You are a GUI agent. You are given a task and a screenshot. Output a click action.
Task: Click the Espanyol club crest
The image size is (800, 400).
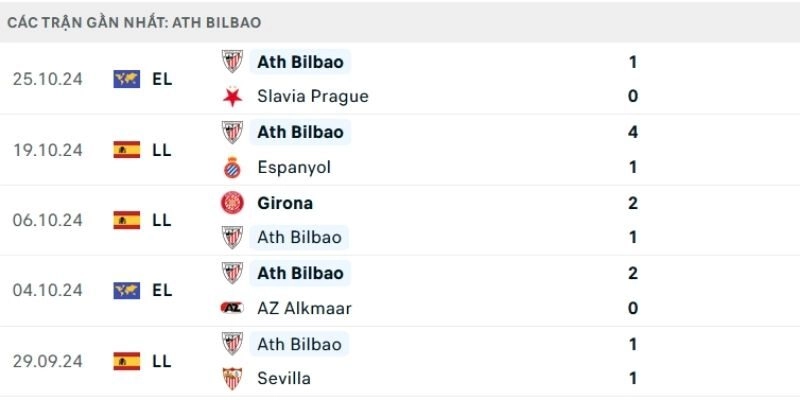[232, 167]
